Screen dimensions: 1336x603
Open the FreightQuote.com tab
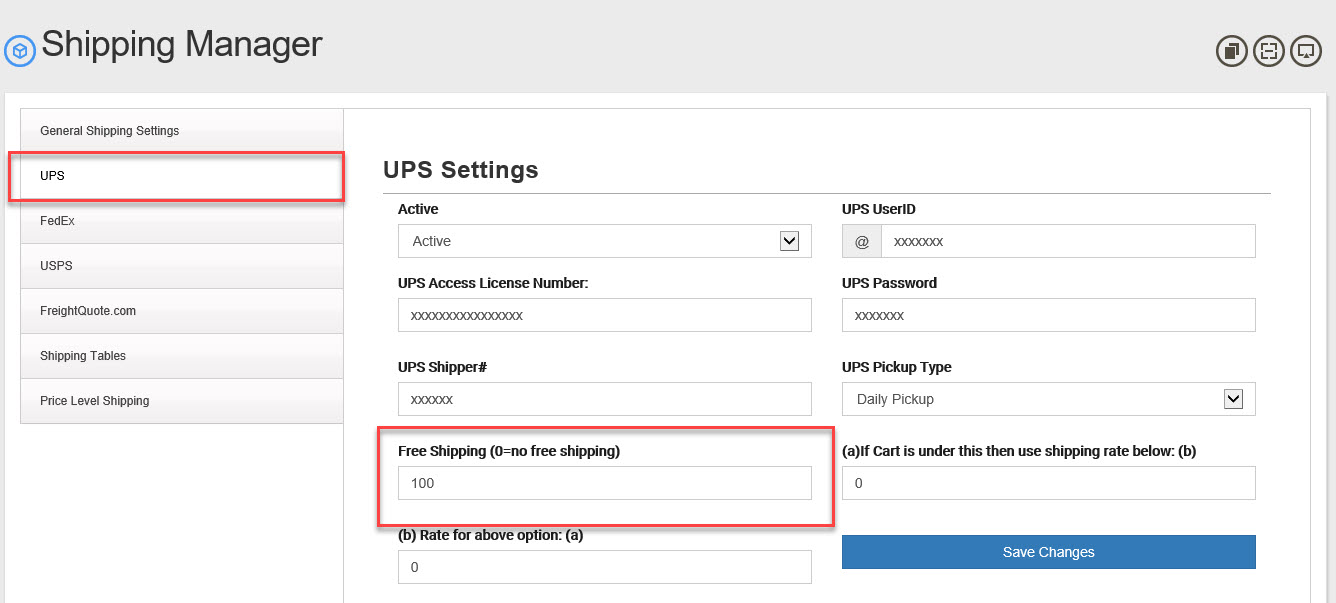point(88,311)
